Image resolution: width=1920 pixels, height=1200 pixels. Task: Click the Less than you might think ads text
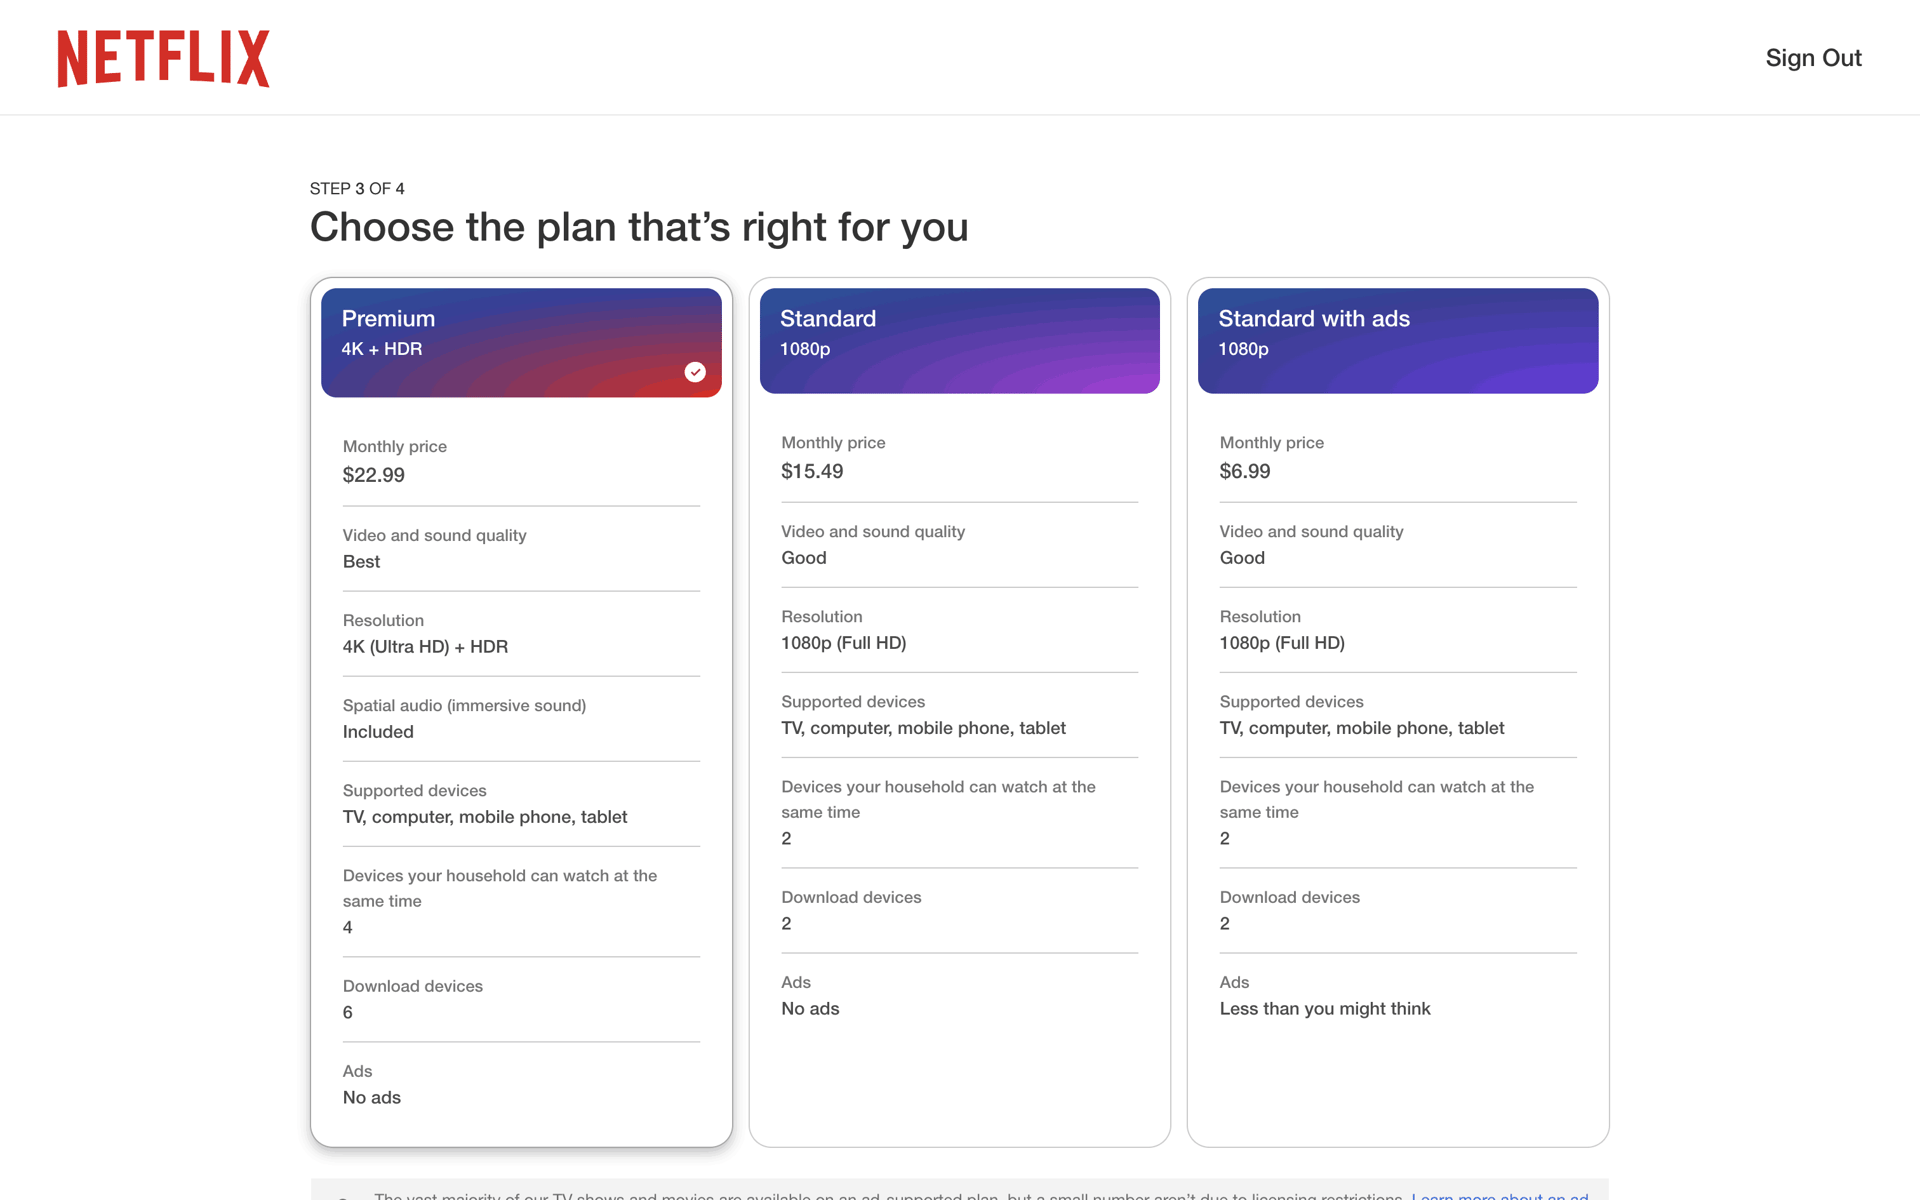1325,1008
